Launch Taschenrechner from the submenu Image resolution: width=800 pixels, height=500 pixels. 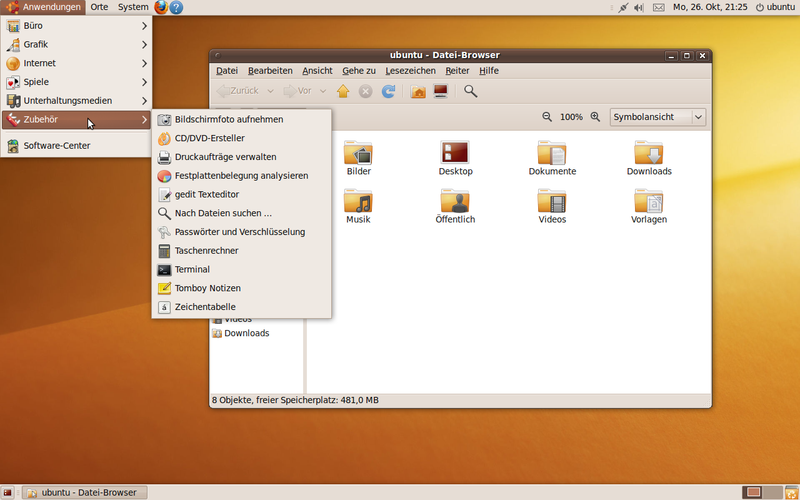click(241, 251)
